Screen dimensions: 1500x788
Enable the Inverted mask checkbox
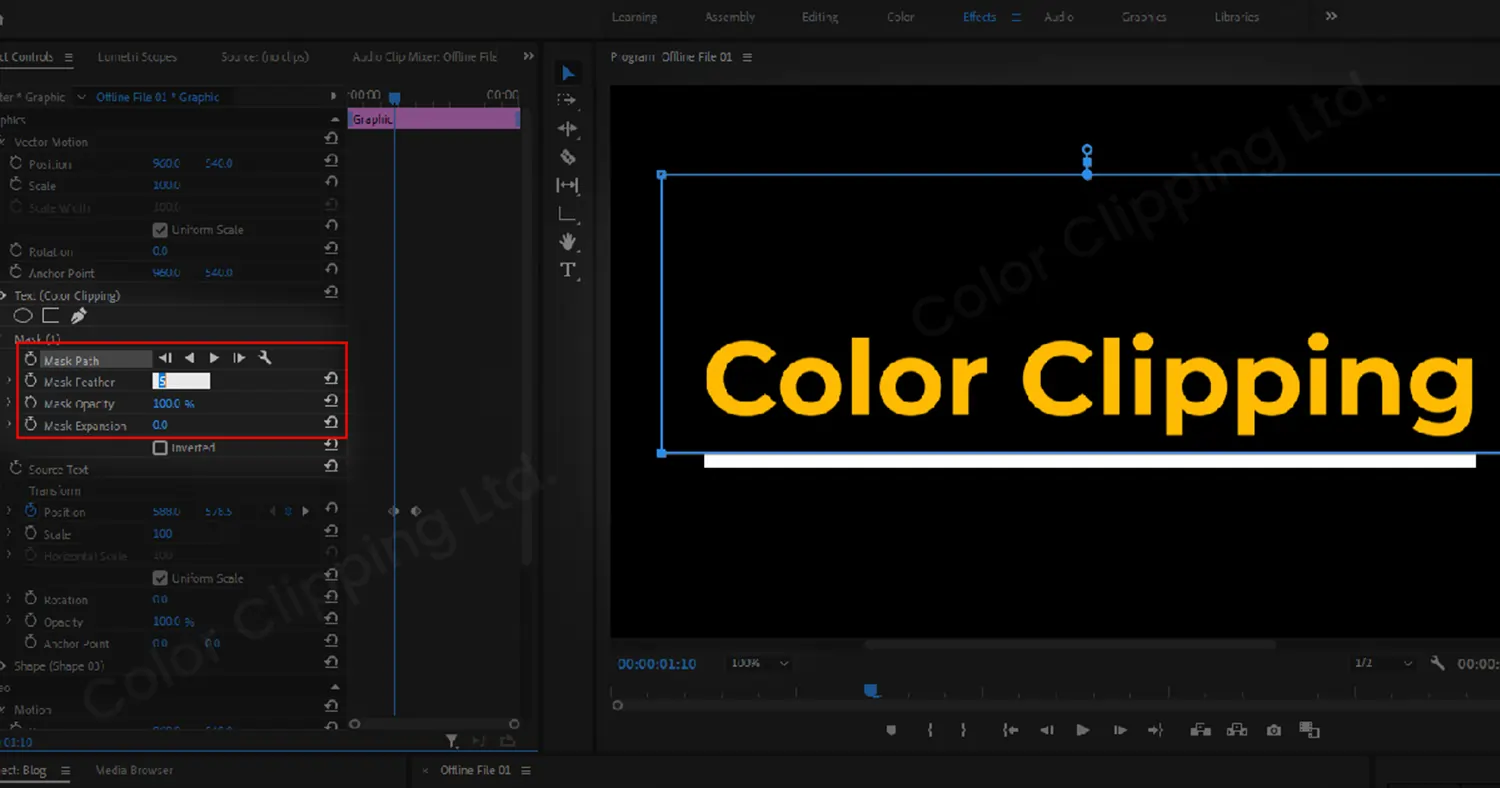[x=160, y=447]
